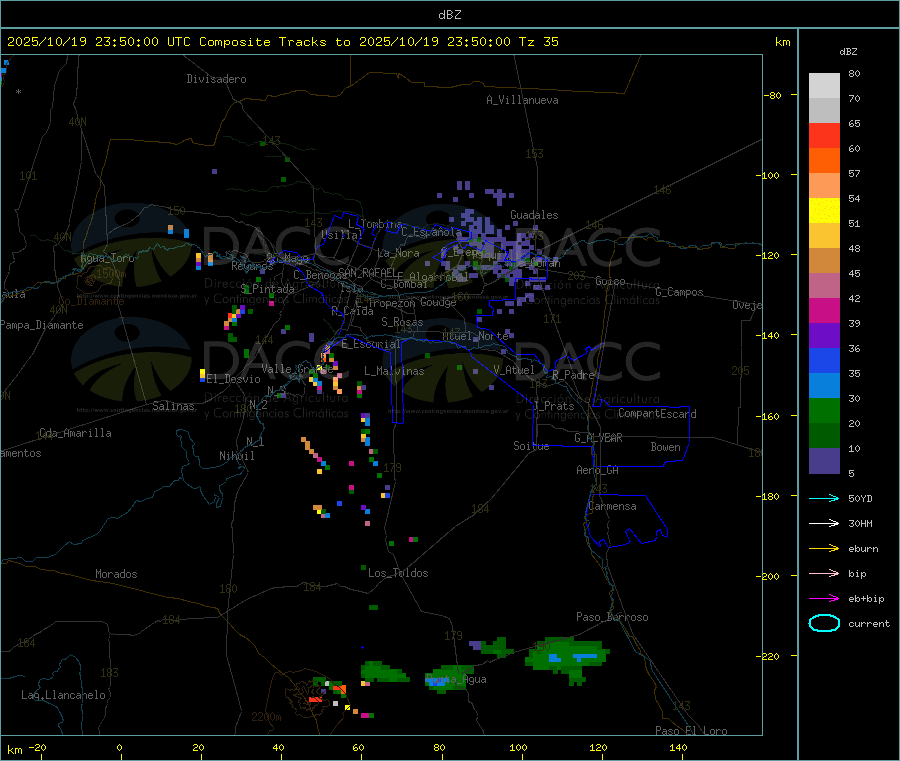Click the Carmensa town label
Viewport: 900px width, 761px height.
point(612,506)
